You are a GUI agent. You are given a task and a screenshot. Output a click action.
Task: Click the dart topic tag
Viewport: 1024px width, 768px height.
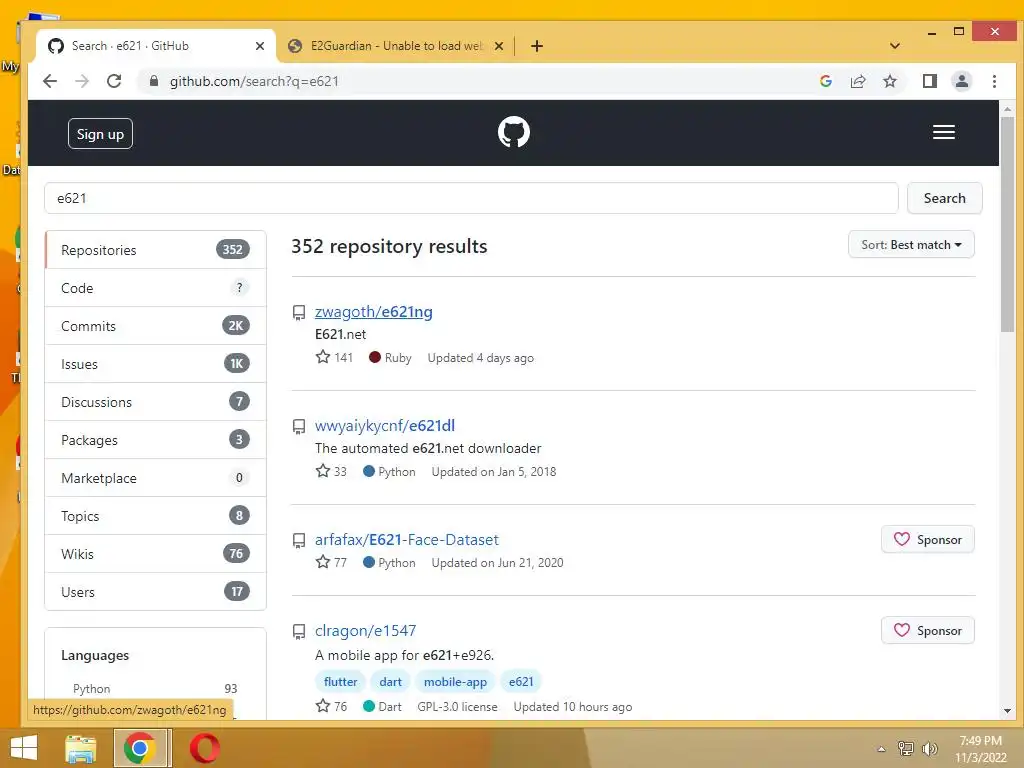coord(391,681)
